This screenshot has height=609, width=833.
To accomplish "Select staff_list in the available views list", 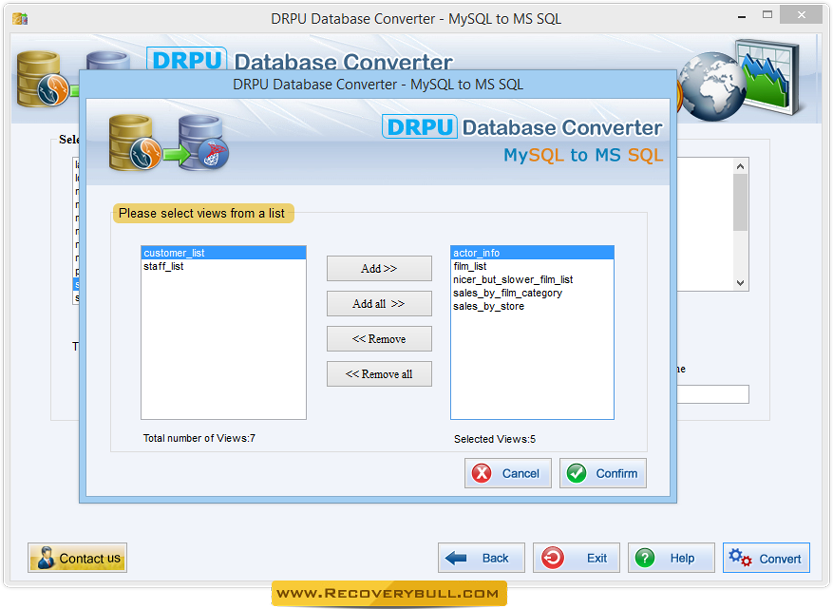I will tap(224, 266).
